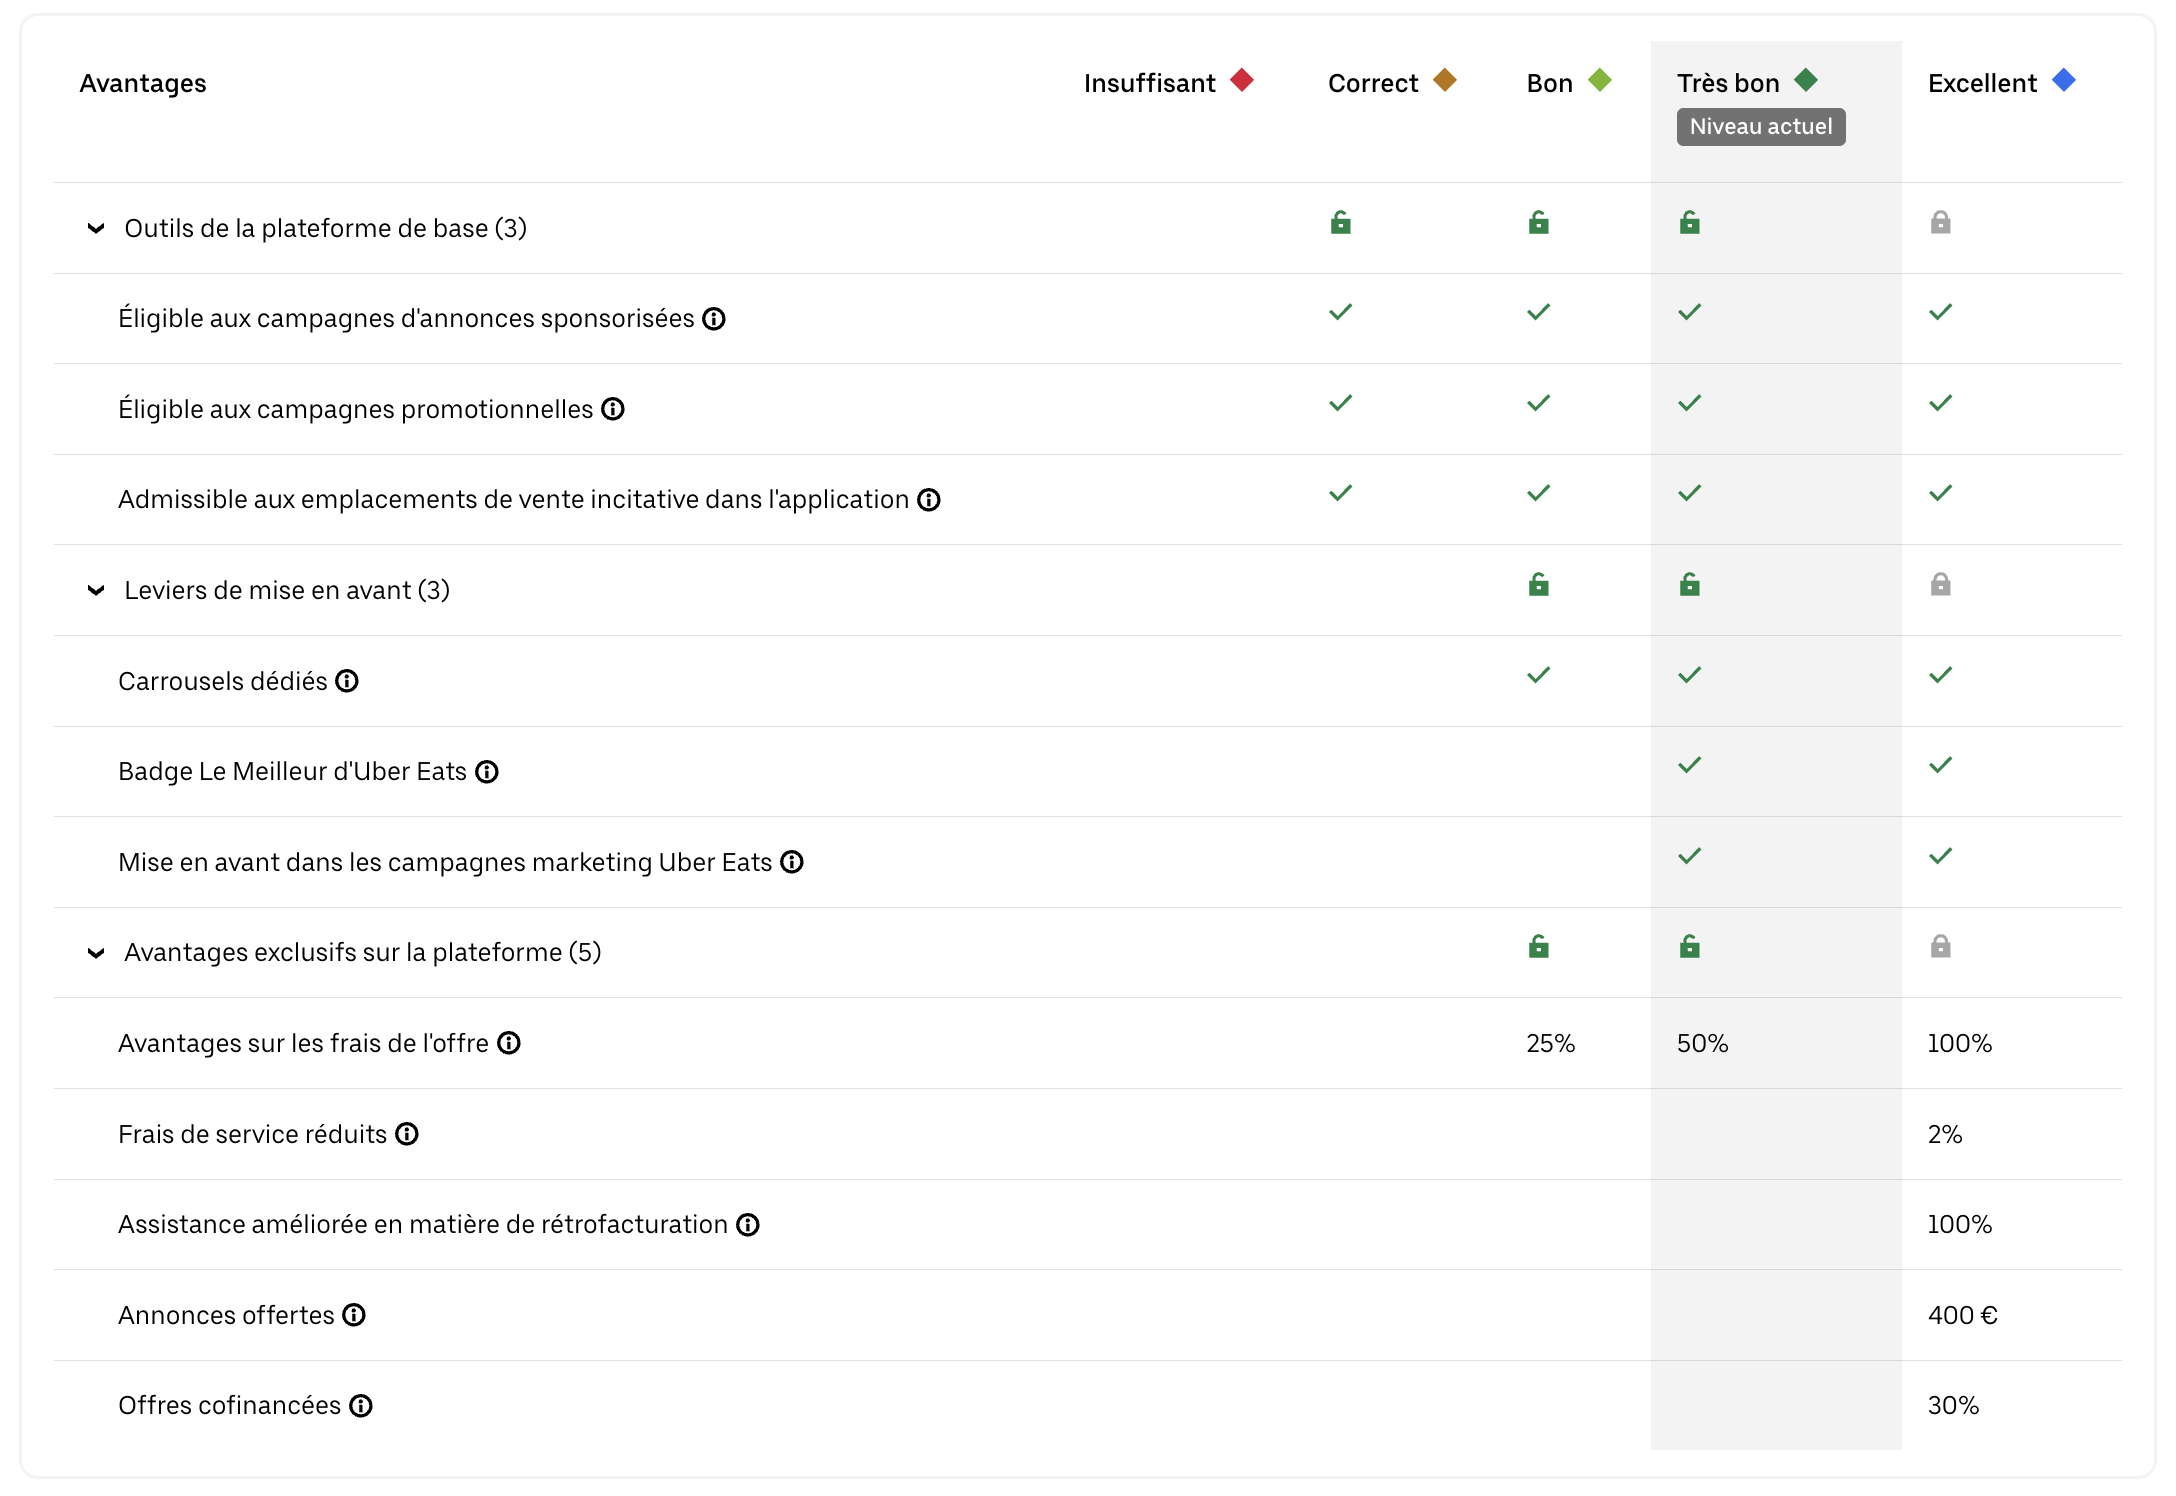Click Badge Le Meilleur d'Uber Eats label
The height and width of the screenshot is (1496, 2176).
(x=293, y=772)
